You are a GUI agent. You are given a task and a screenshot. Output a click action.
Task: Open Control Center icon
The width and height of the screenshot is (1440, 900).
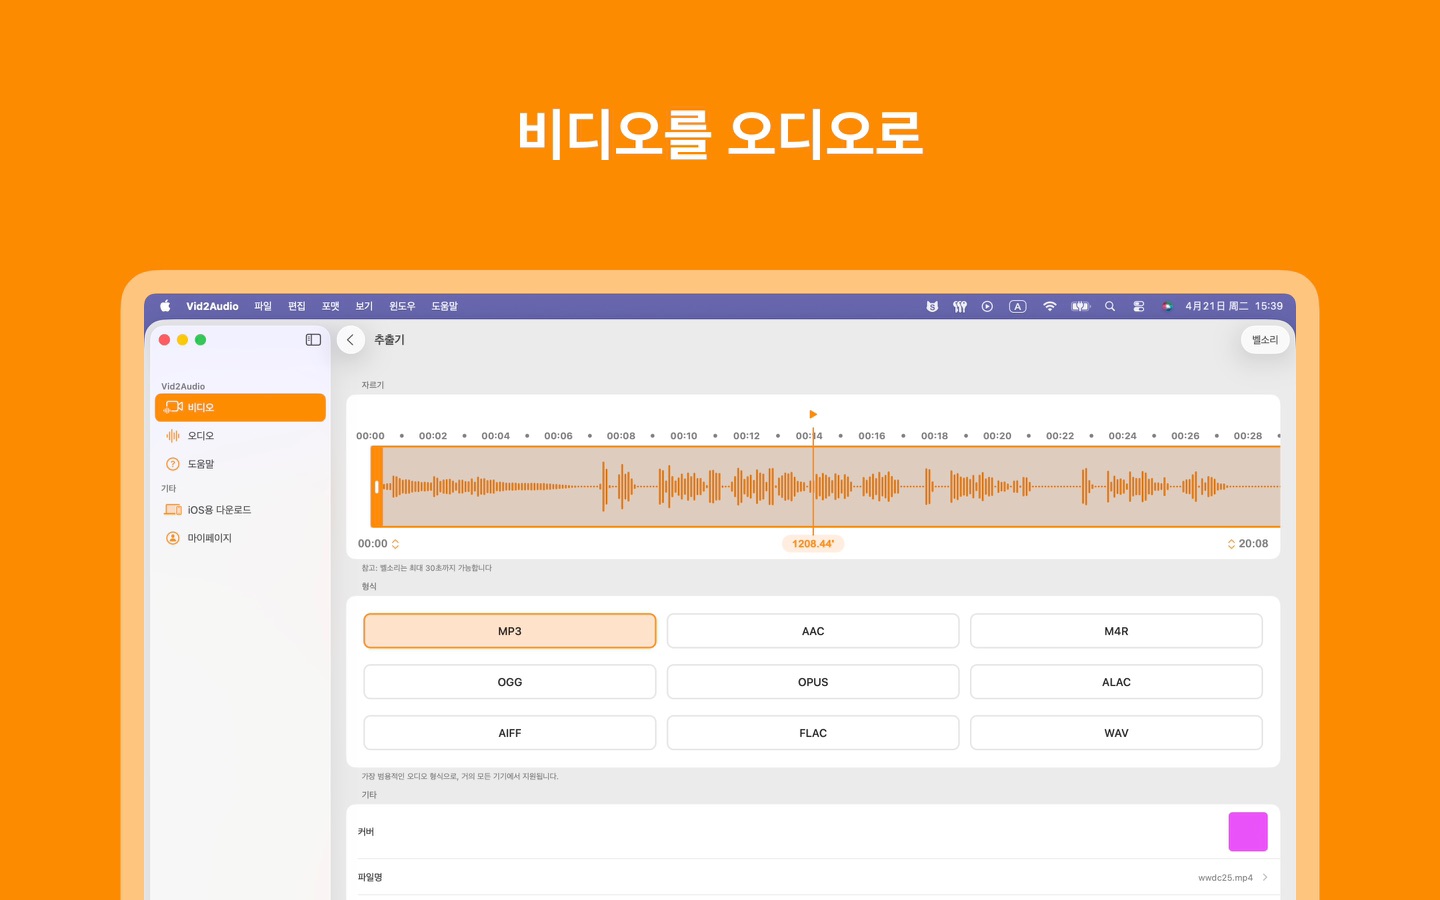click(1139, 307)
